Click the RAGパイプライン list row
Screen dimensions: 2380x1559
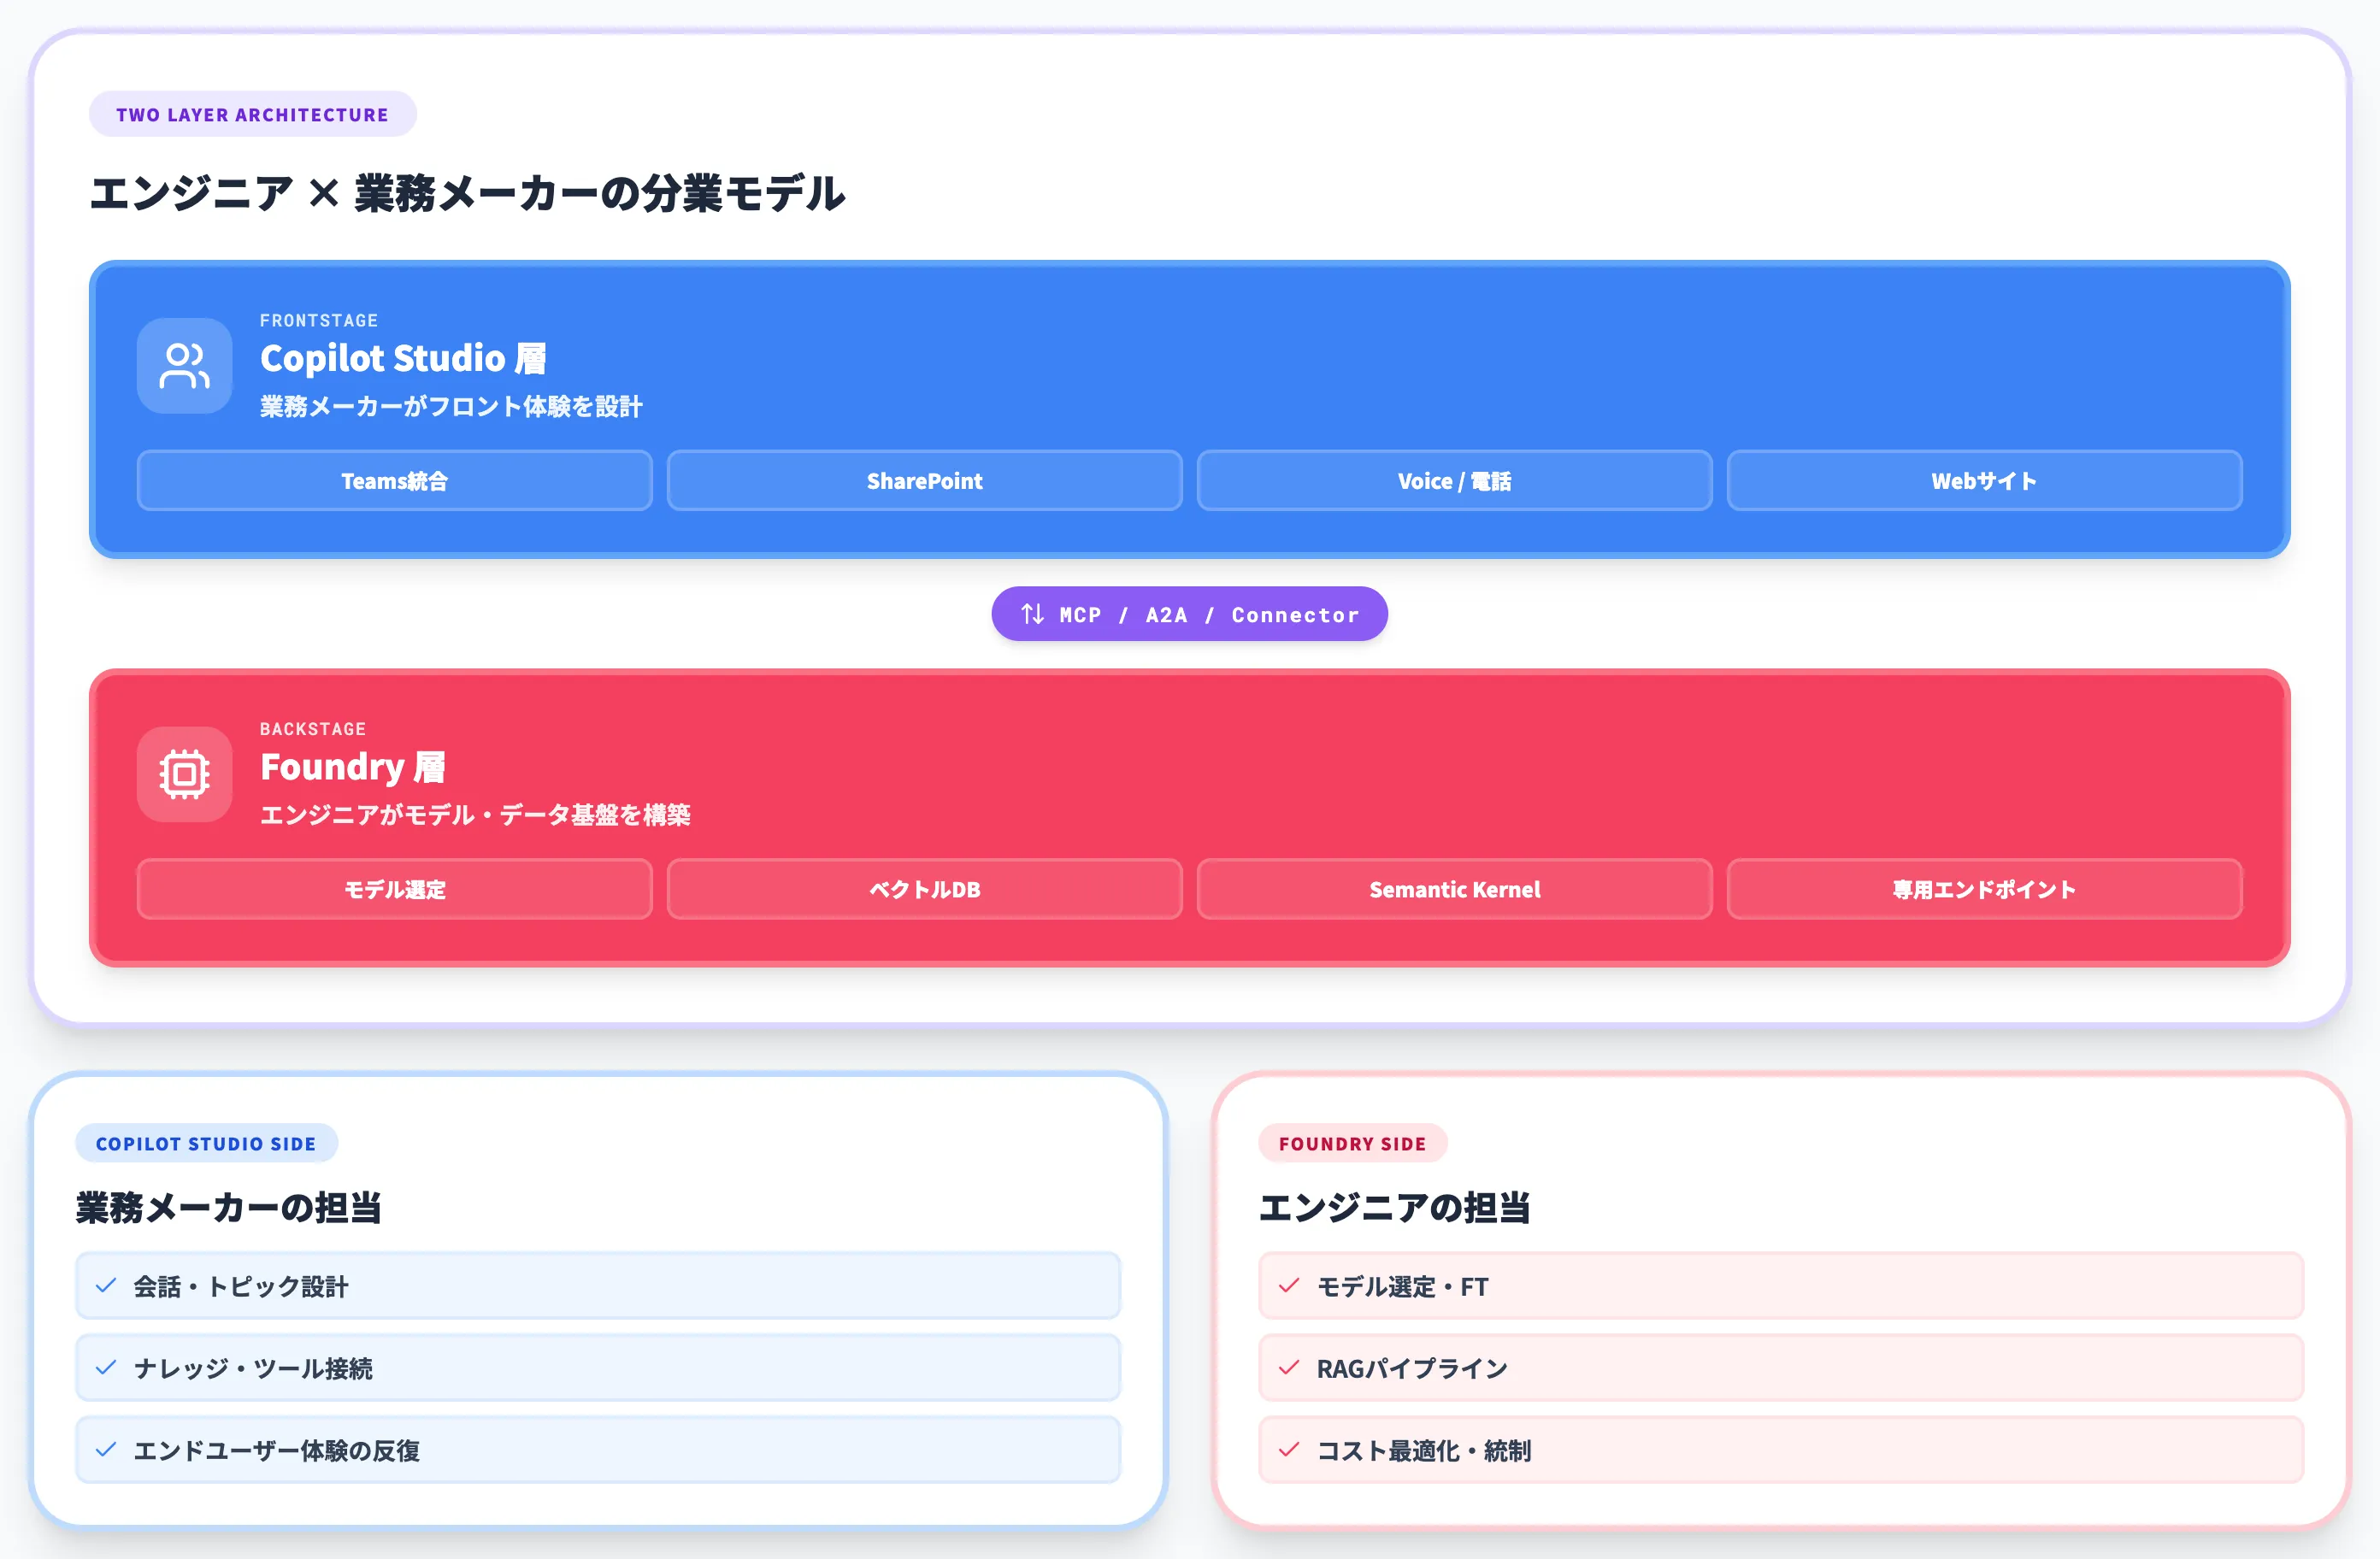pyautogui.click(x=1781, y=1368)
